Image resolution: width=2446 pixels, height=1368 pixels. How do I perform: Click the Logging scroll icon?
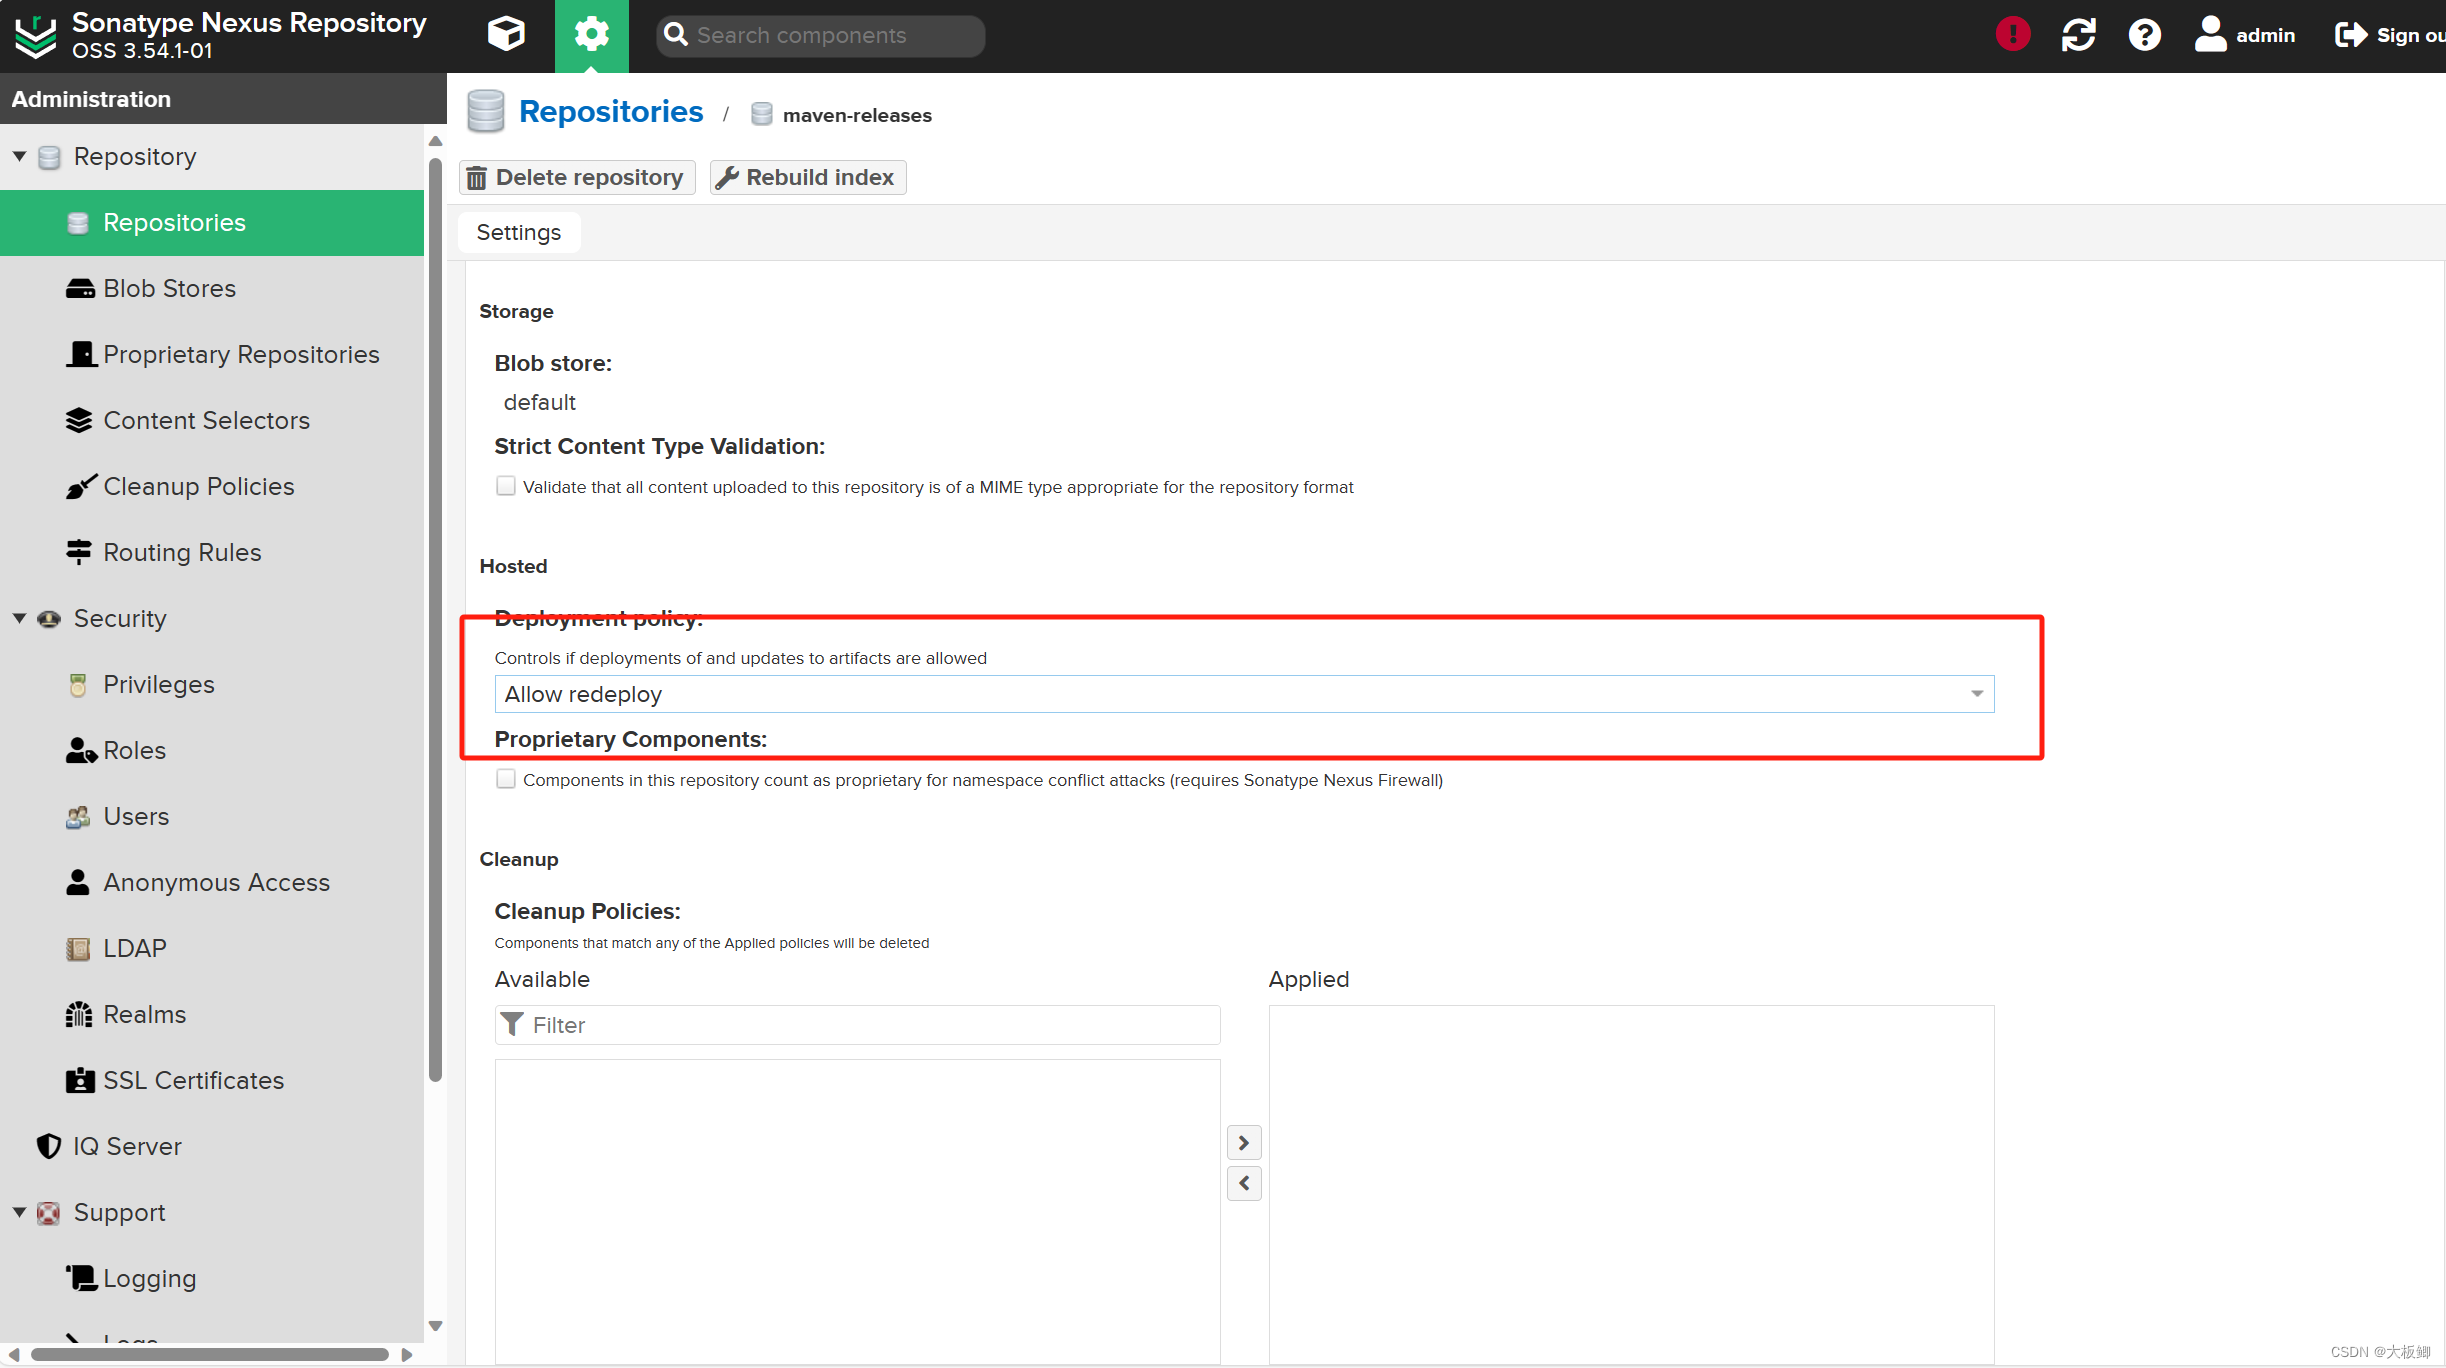pos(81,1278)
